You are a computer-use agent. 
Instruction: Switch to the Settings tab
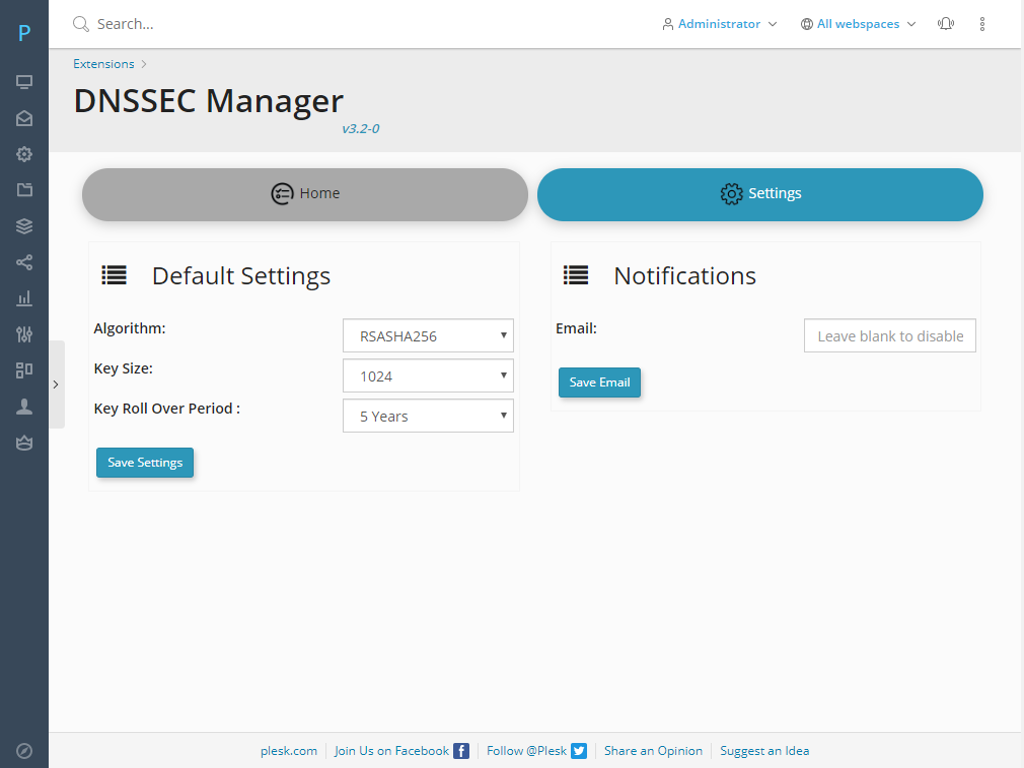760,194
